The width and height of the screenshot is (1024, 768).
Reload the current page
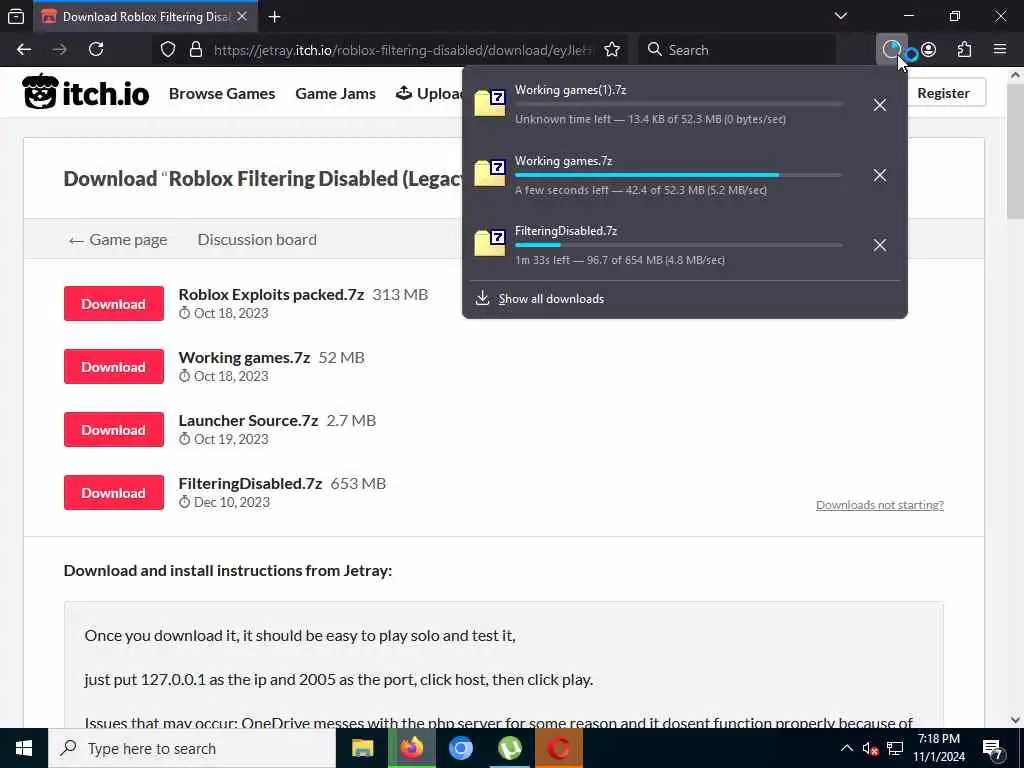(x=96, y=50)
